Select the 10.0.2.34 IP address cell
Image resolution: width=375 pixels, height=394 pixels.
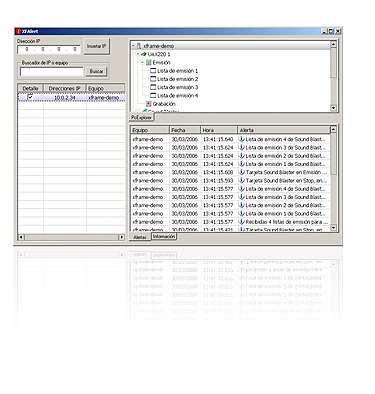65,98
